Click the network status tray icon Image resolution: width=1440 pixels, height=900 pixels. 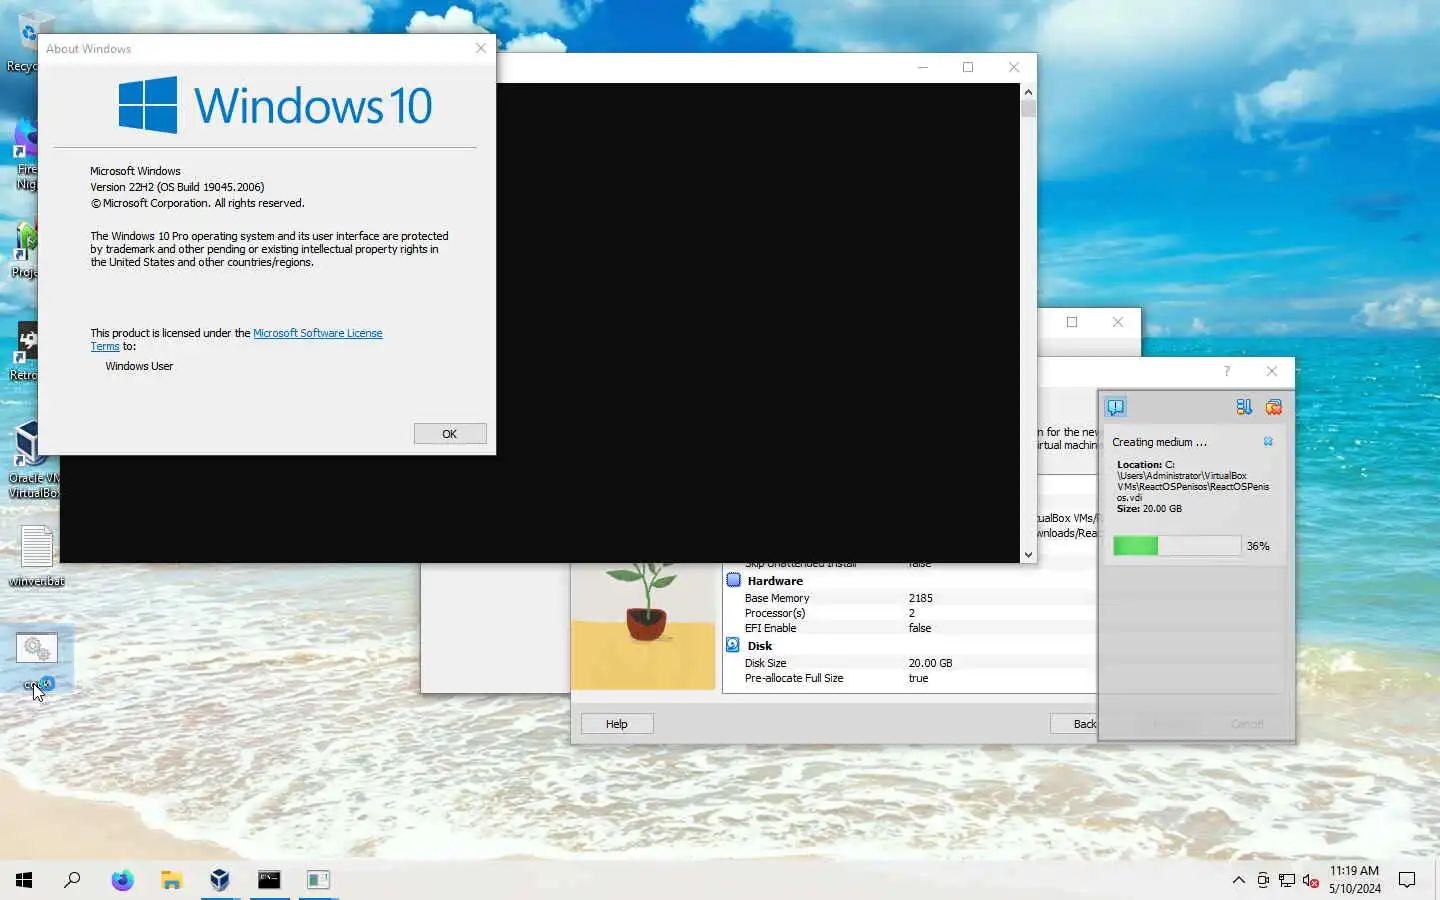point(1287,880)
